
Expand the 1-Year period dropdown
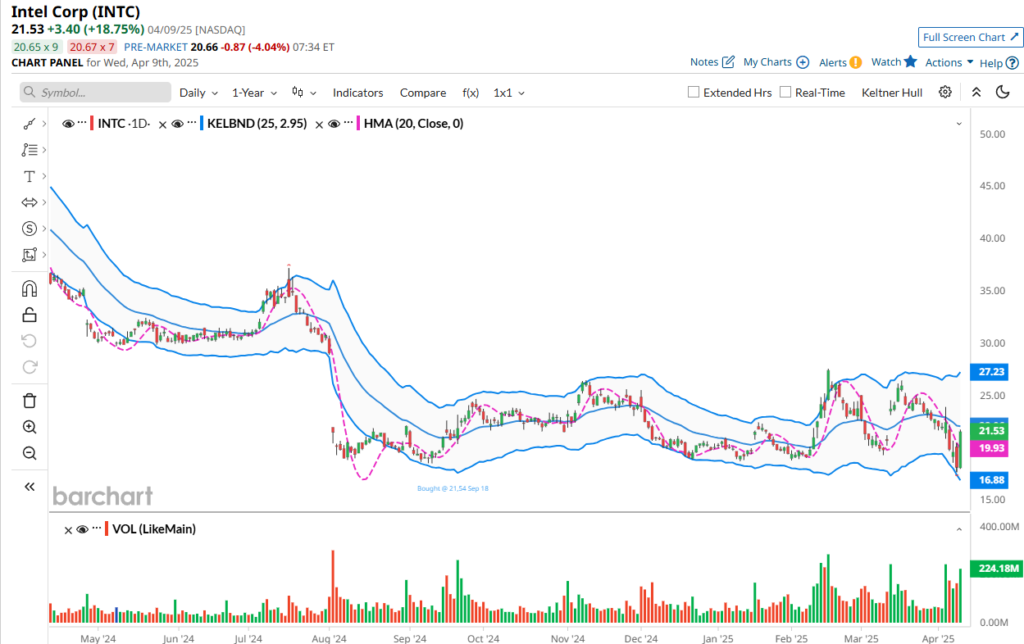point(253,92)
